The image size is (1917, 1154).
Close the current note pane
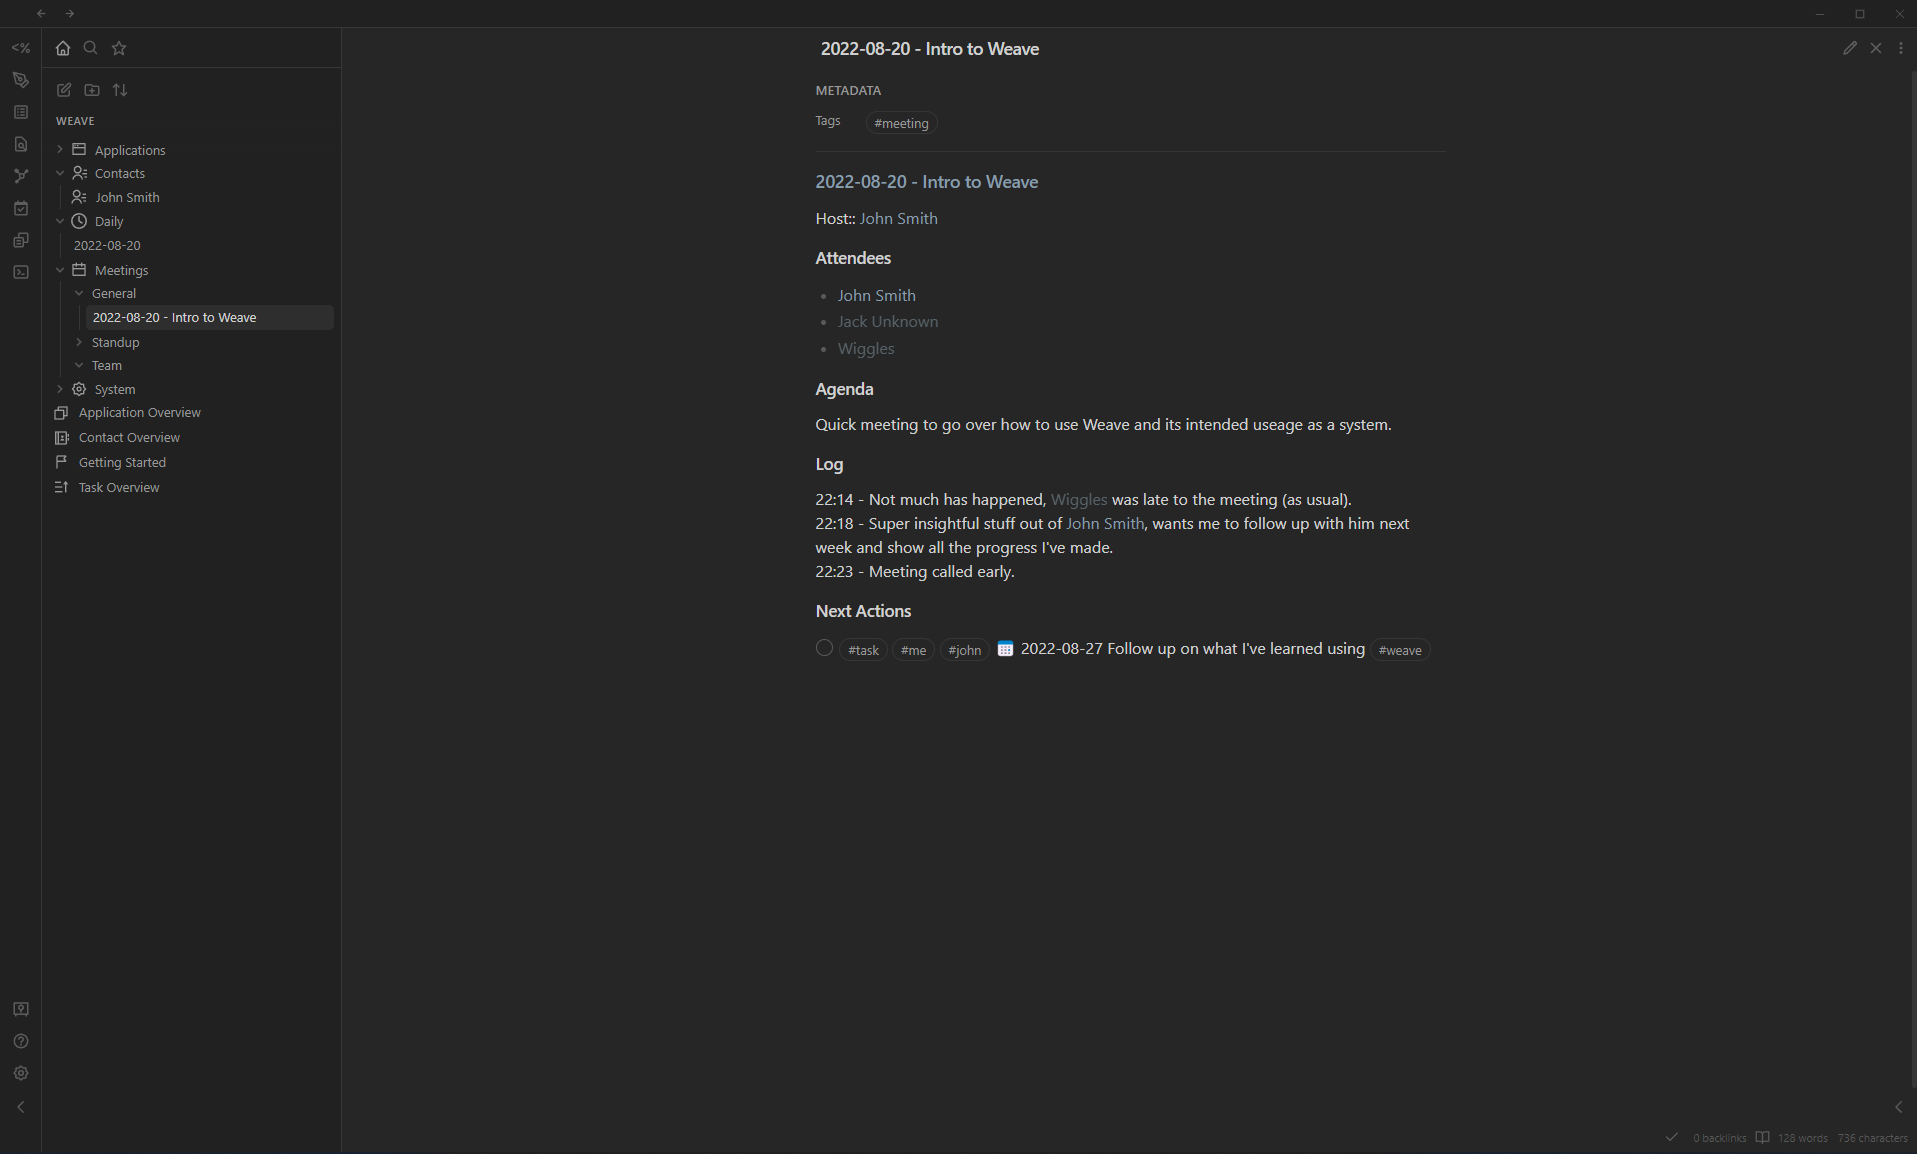(x=1876, y=48)
